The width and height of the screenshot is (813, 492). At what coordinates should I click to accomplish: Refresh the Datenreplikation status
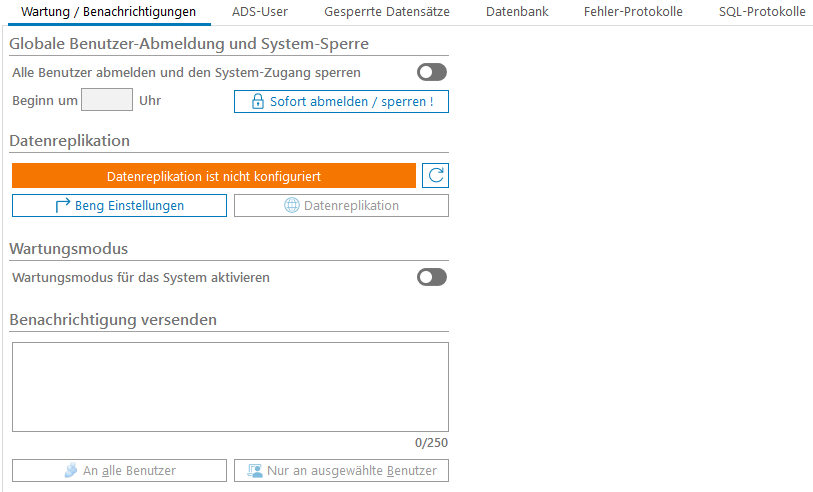[435, 176]
